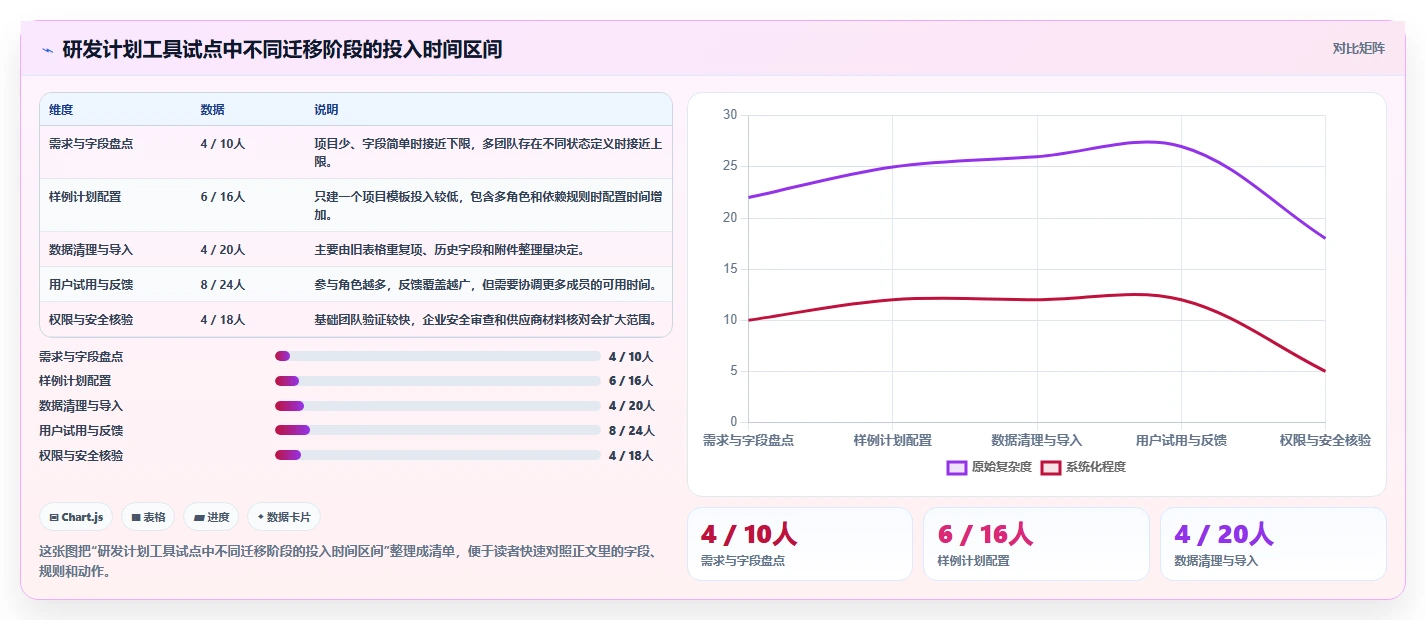Click the footer paragraph starting 这张图把
The height and width of the screenshot is (620, 1426).
348,562
